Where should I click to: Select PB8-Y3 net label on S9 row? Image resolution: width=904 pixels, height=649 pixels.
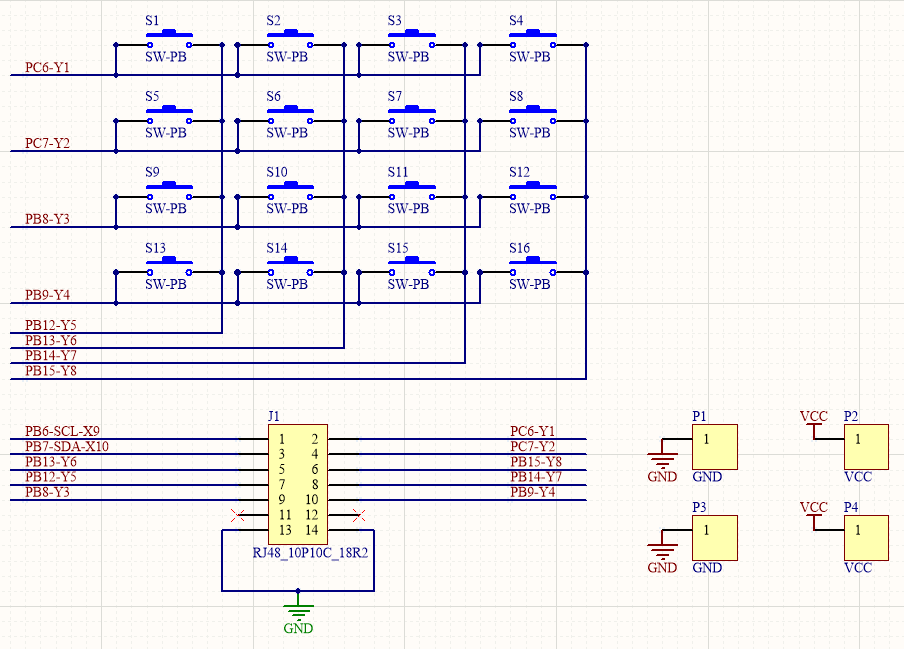pos(47,219)
